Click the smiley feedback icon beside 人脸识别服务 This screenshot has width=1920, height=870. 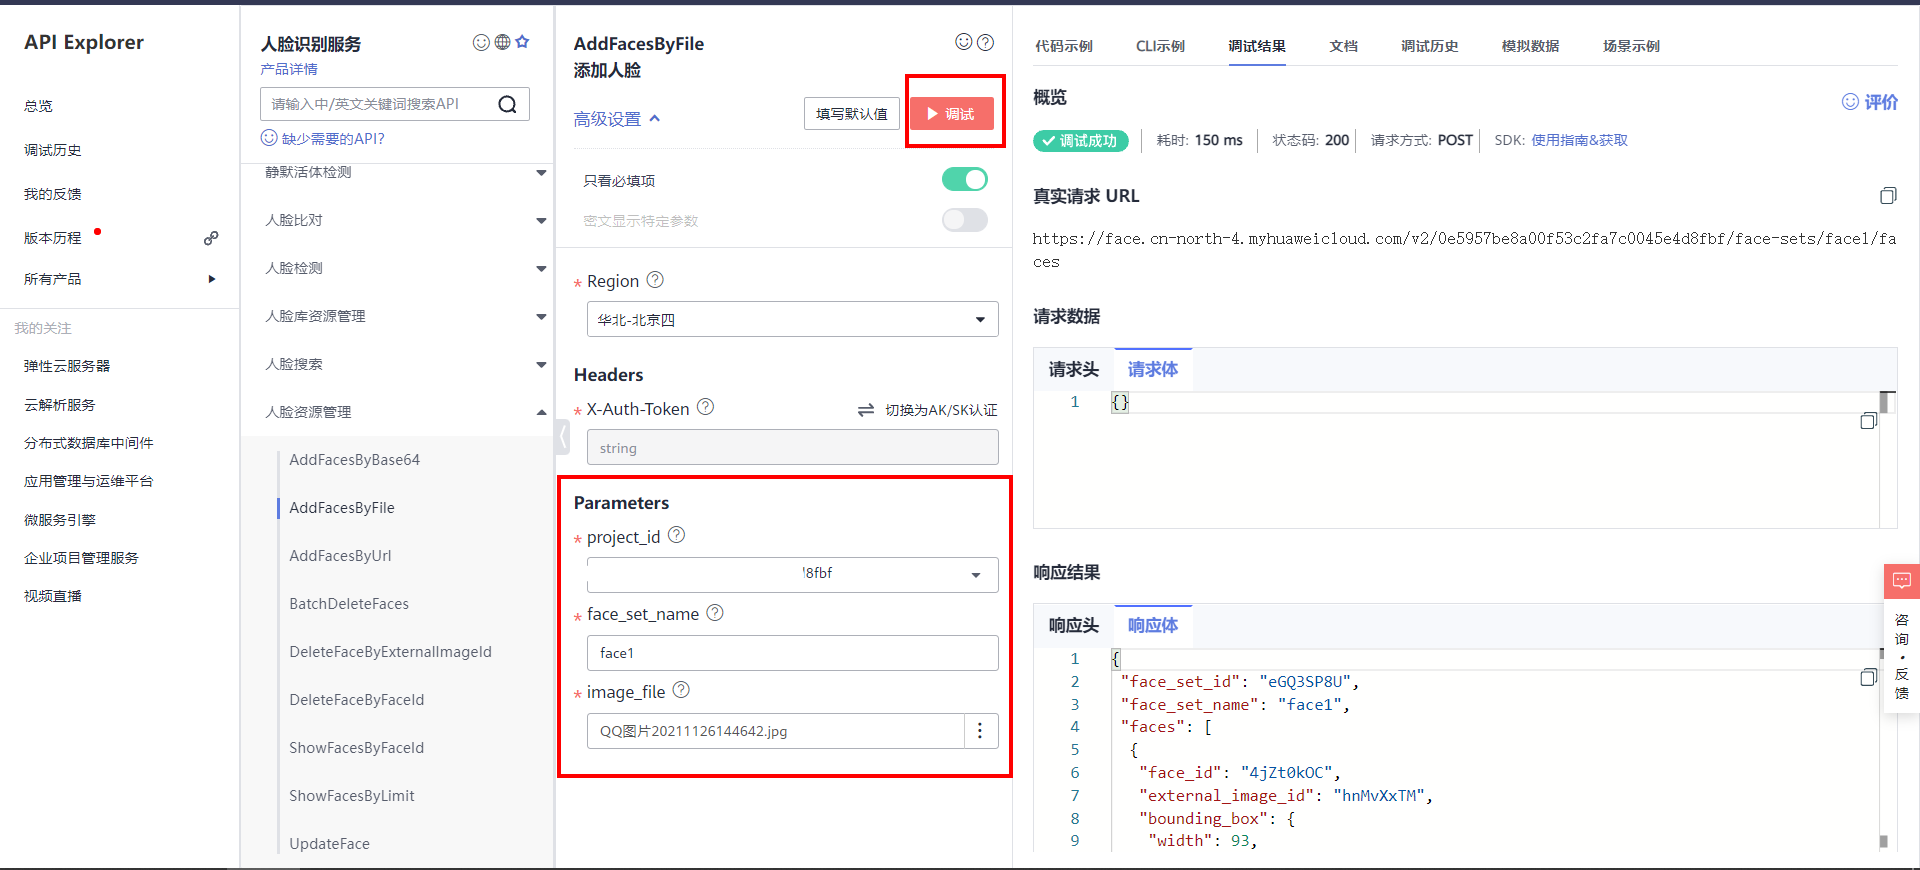click(x=481, y=42)
